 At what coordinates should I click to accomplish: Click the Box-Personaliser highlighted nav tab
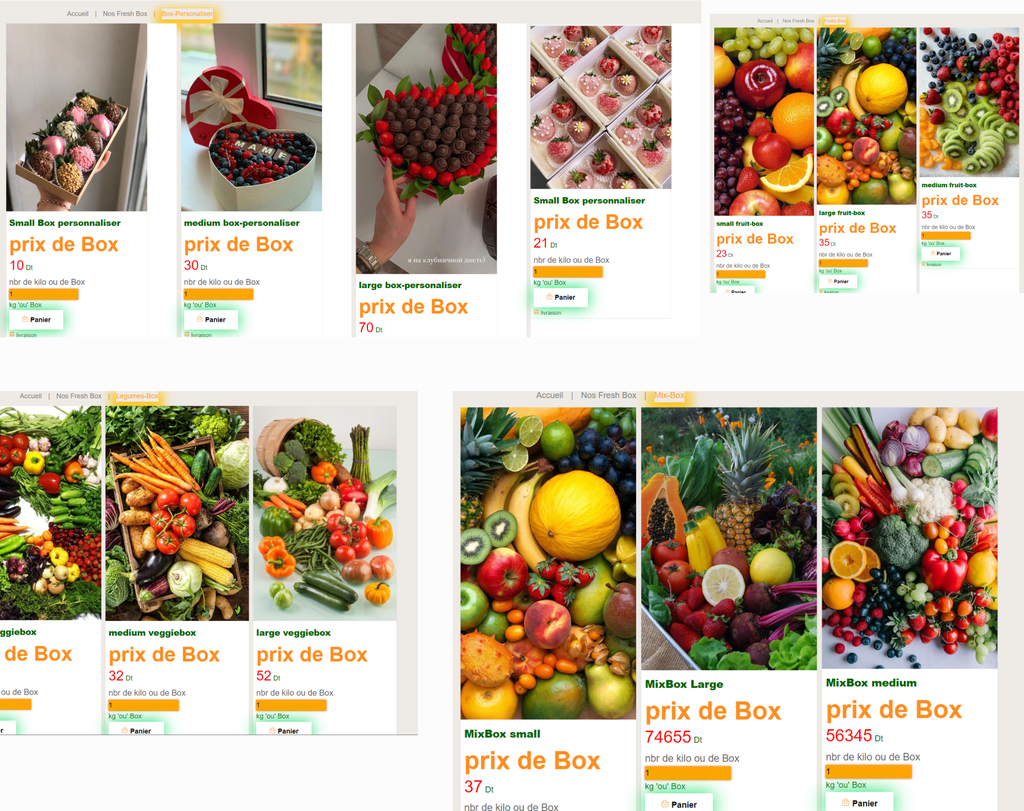pyautogui.click(x=187, y=14)
